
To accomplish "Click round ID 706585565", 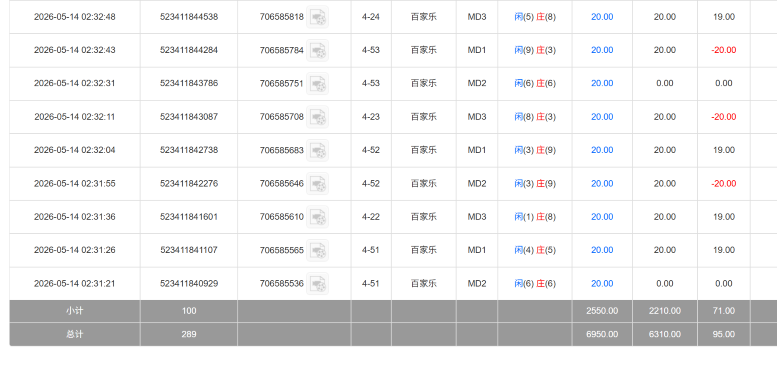I will (x=281, y=250).
